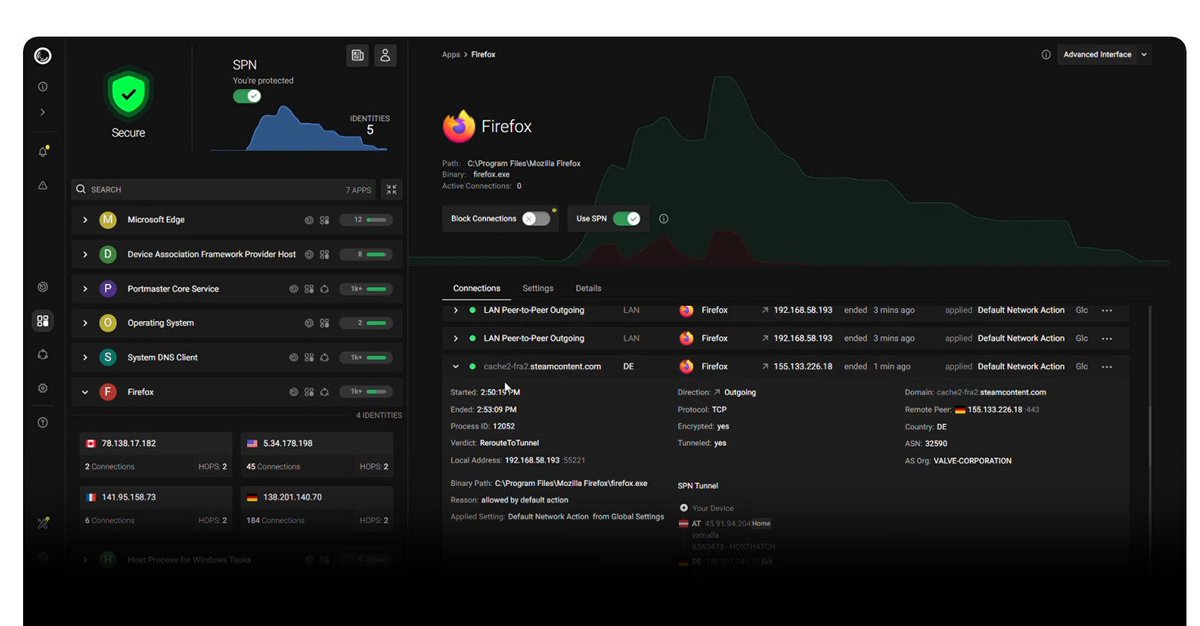This screenshot has height=626, width=1200.
Task: Click the info icon left of Advanced Interface
Action: point(1046,55)
